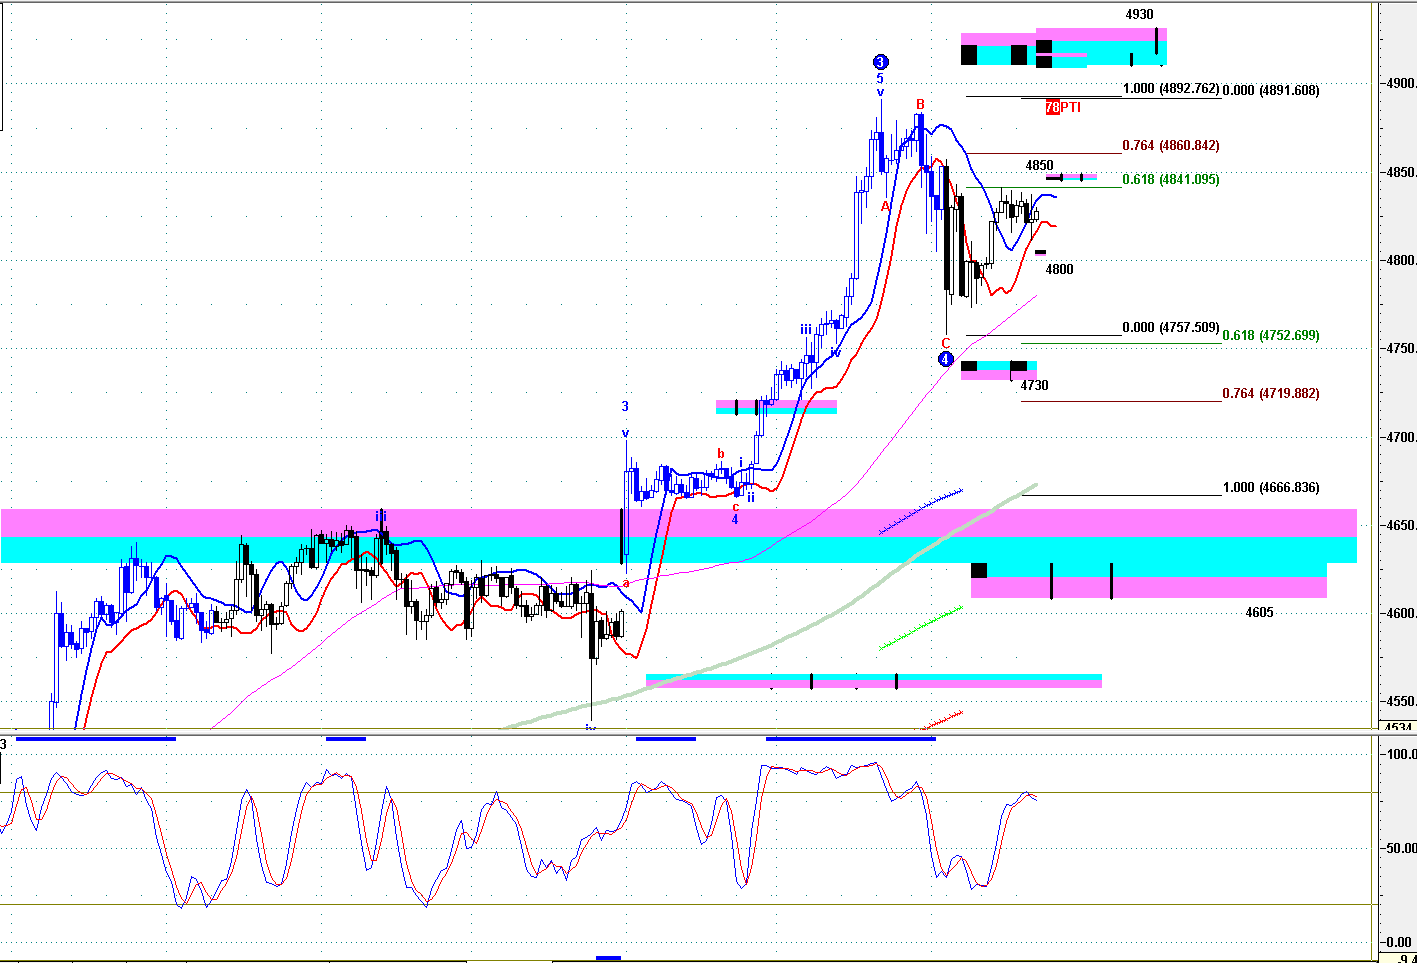This screenshot has height=963, width=1417.
Task: Select the 4700 price axis tick
Action: coord(1399,437)
